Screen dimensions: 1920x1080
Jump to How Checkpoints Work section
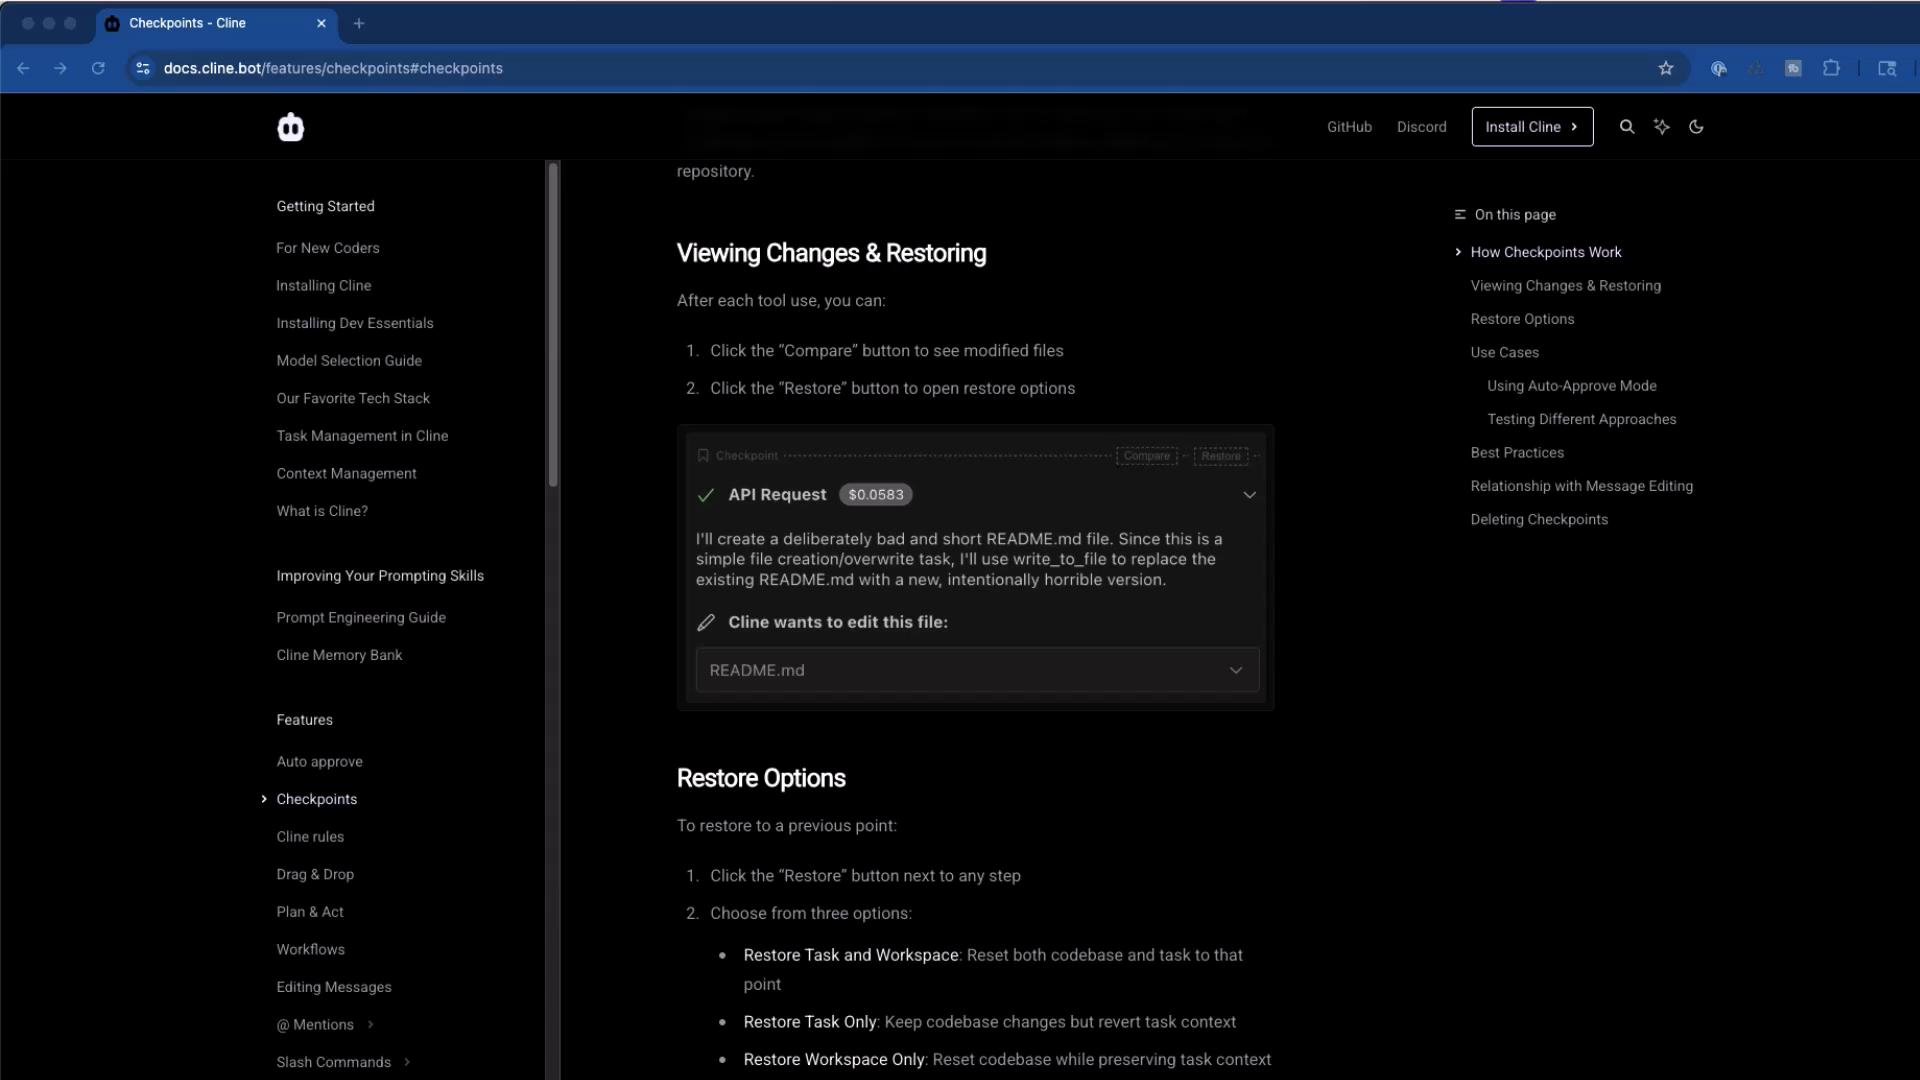[1546, 252]
